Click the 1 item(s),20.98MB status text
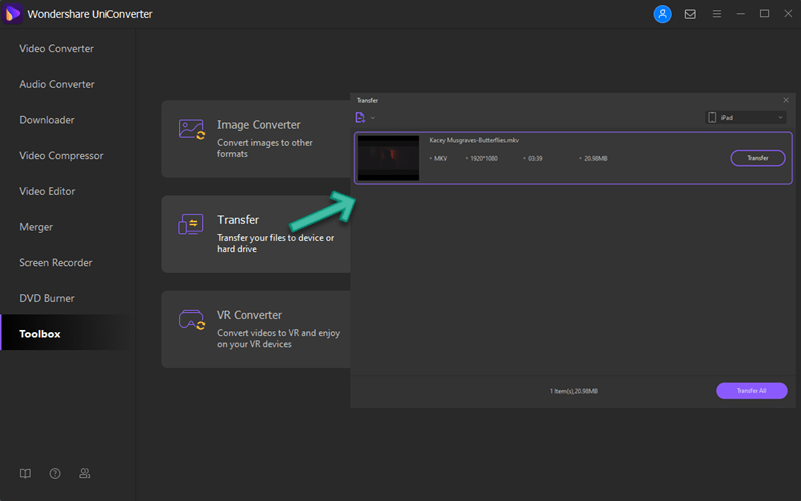 point(574,391)
